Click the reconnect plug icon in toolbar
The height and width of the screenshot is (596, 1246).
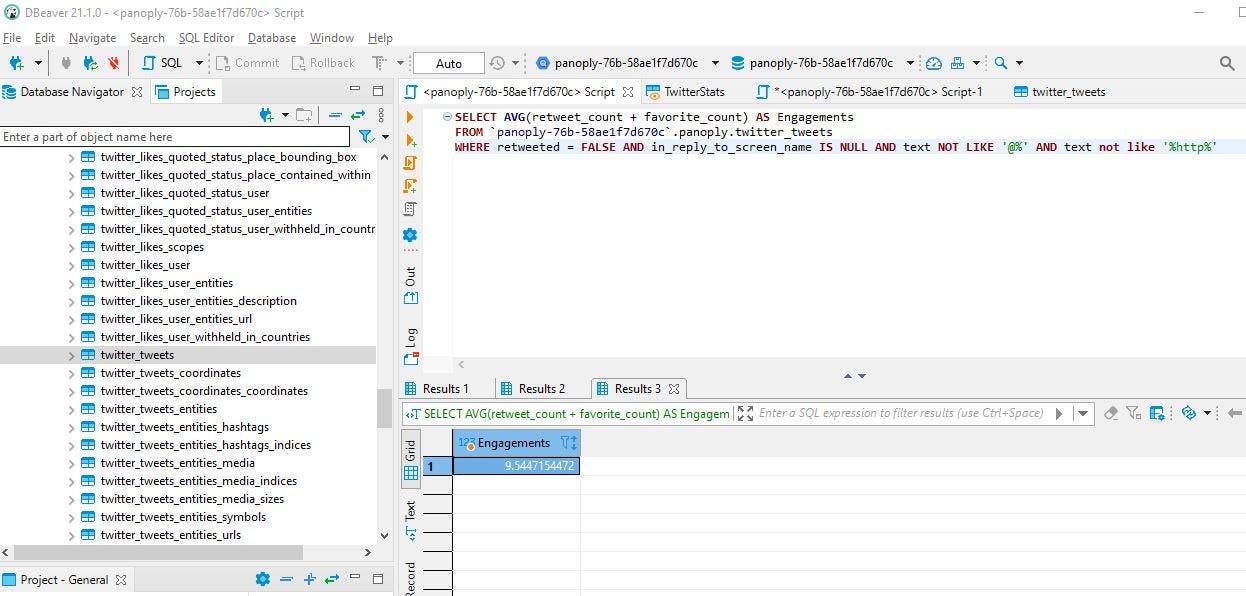click(x=91, y=63)
